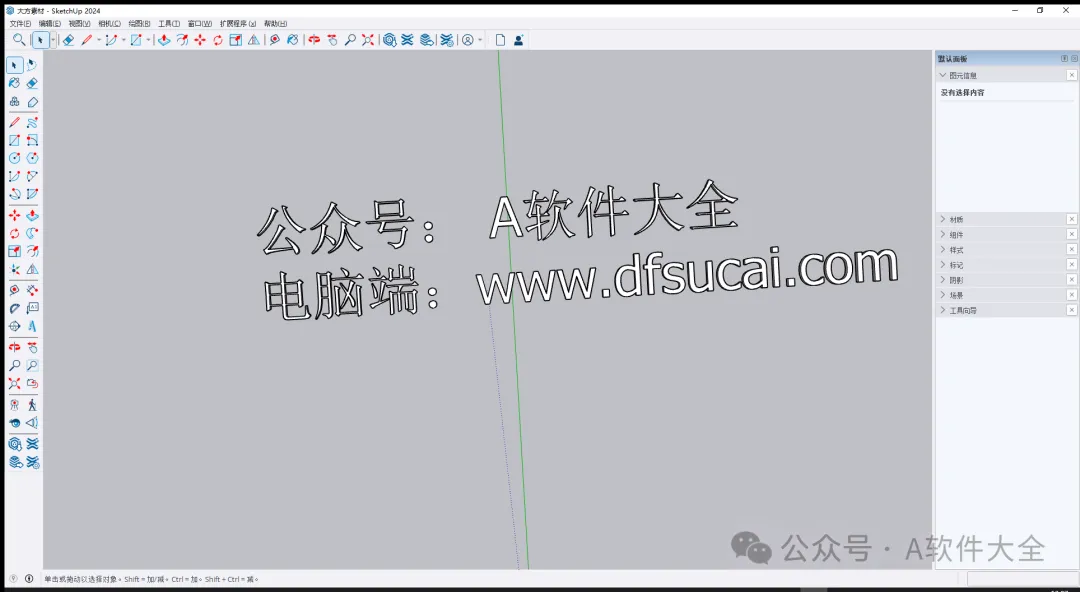Open the 文件 file menu
The width and height of the screenshot is (1080, 592).
point(18,22)
